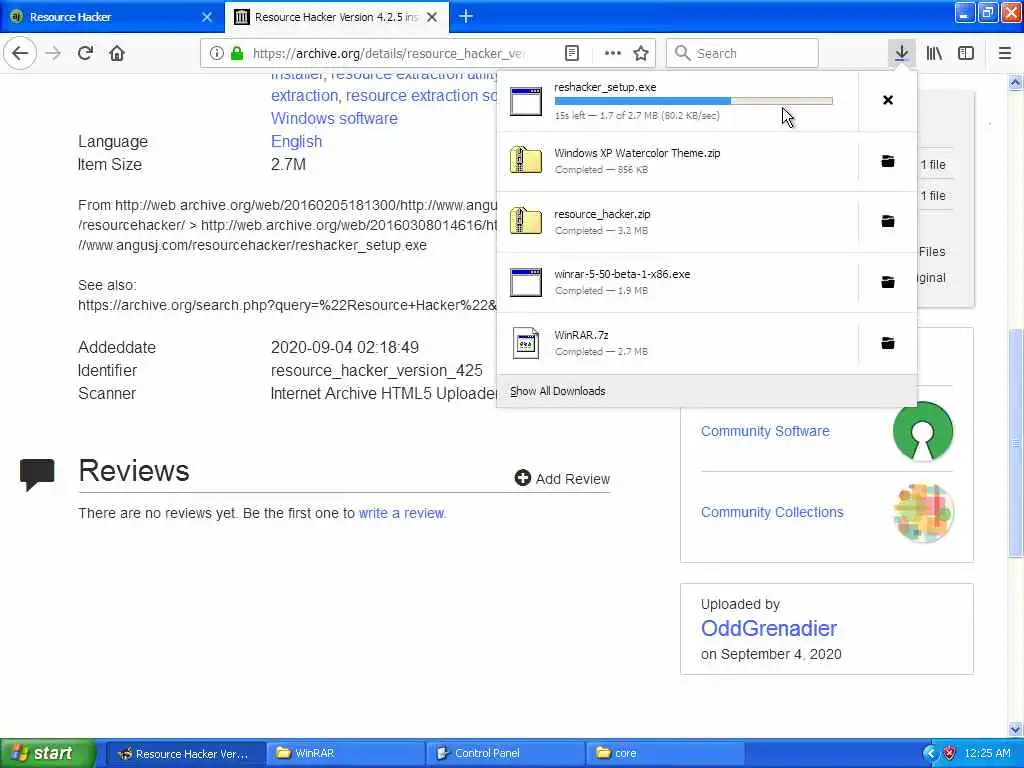The width and height of the screenshot is (1024, 768).
Task: Click Show All Downloads
Action: (x=558, y=391)
